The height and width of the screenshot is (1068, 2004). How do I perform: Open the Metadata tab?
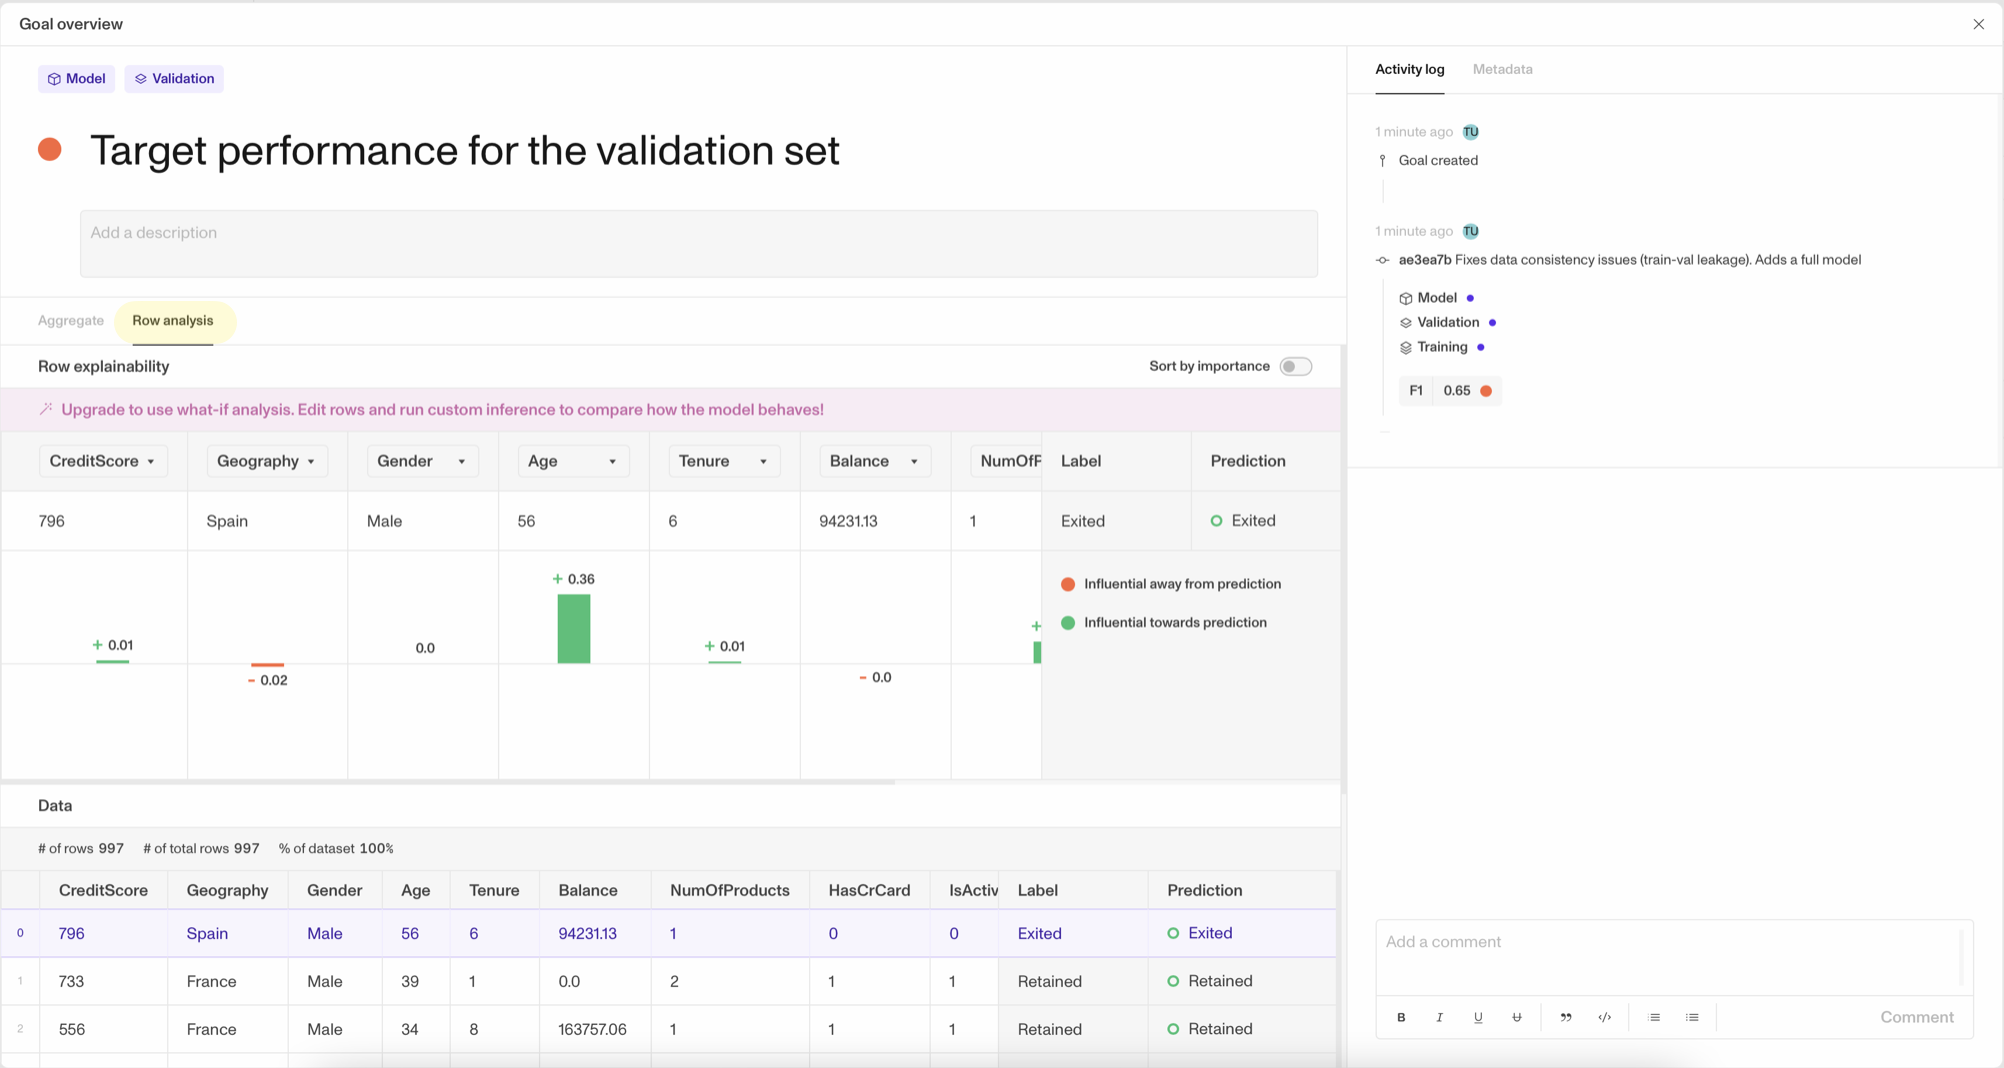(1502, 69)
